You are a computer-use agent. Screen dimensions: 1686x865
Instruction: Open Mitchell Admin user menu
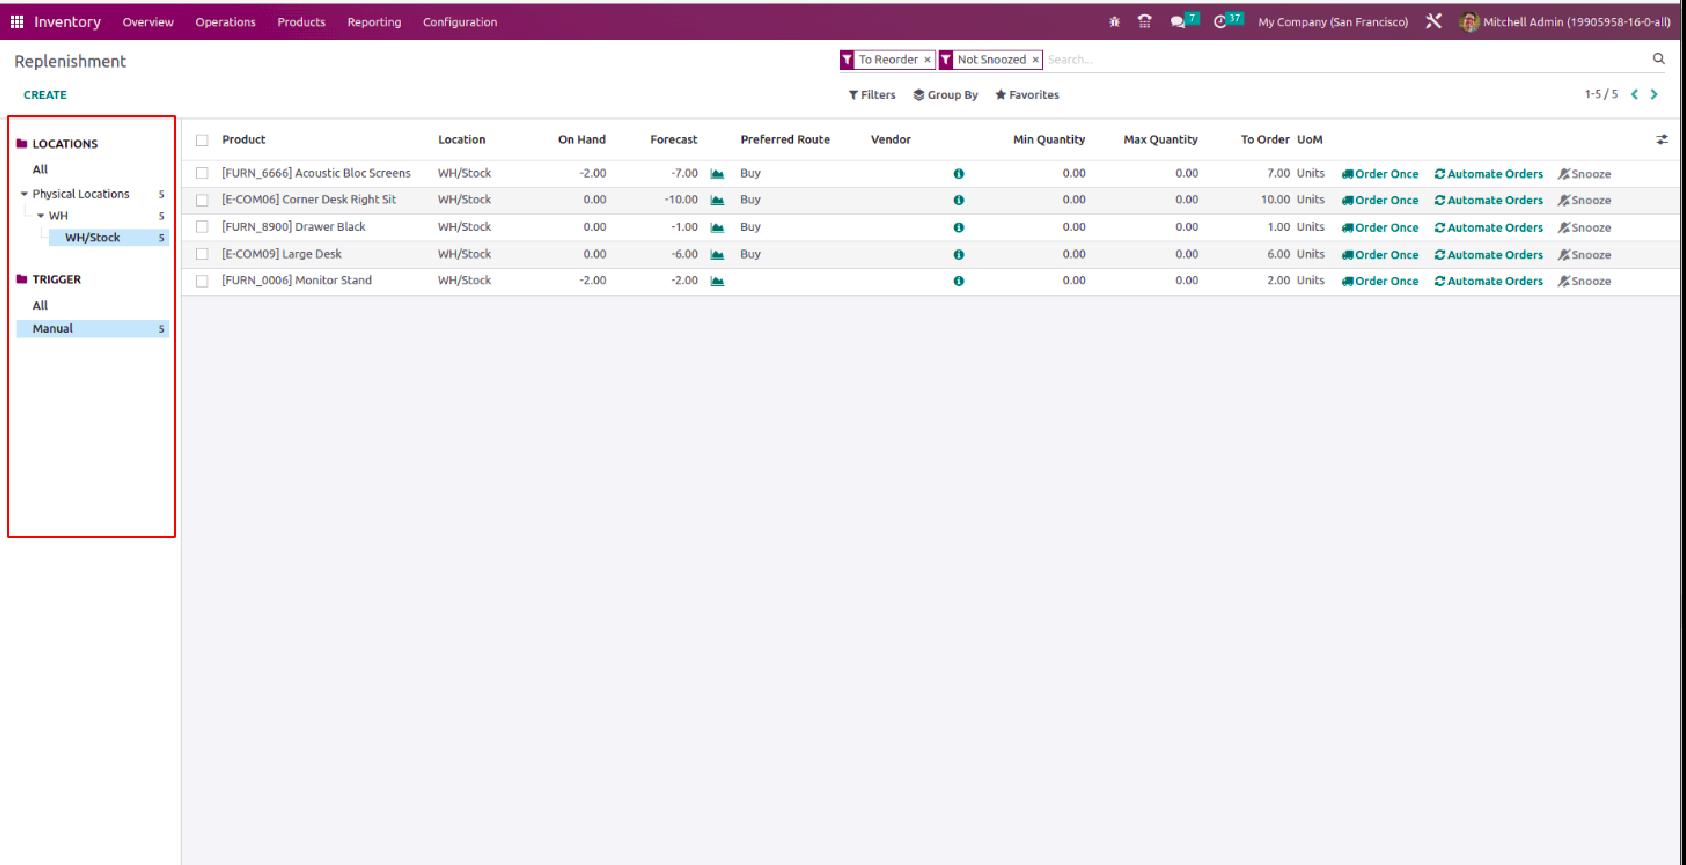tap(1565, 22)
